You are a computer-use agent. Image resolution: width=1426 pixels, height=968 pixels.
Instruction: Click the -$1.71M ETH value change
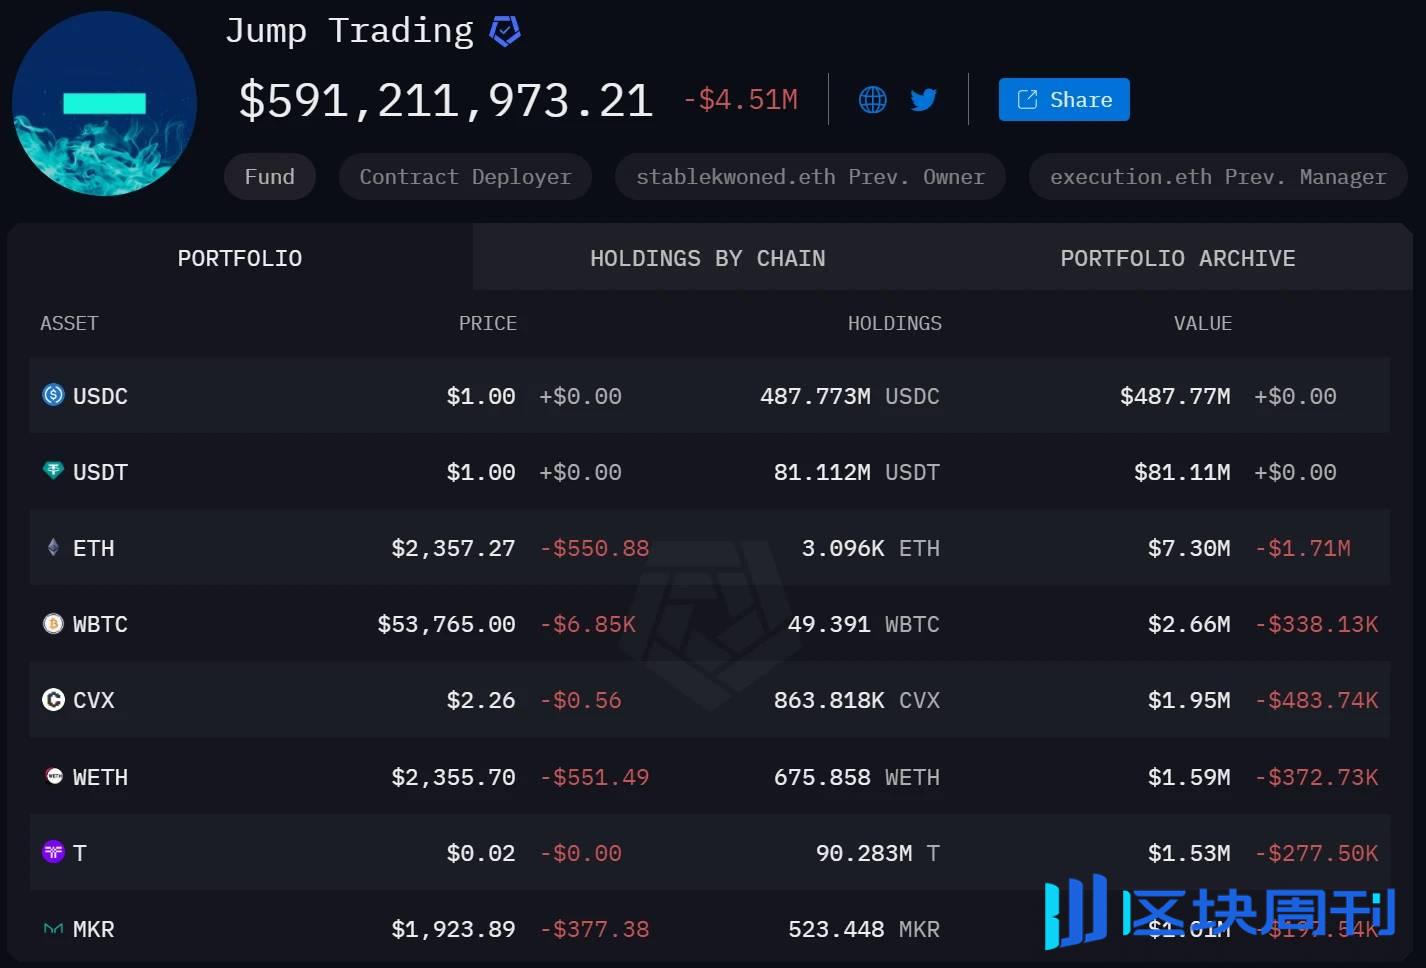(1303, 548)
